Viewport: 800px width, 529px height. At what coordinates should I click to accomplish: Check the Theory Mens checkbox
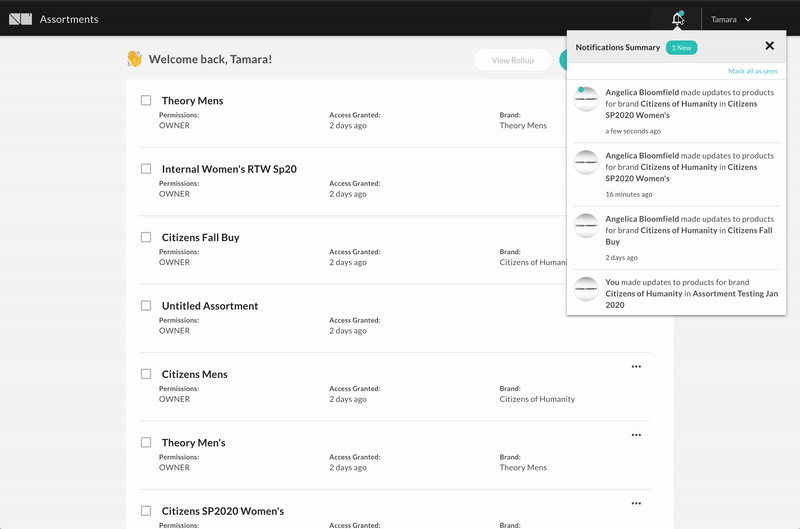click(x=146, y=100)
